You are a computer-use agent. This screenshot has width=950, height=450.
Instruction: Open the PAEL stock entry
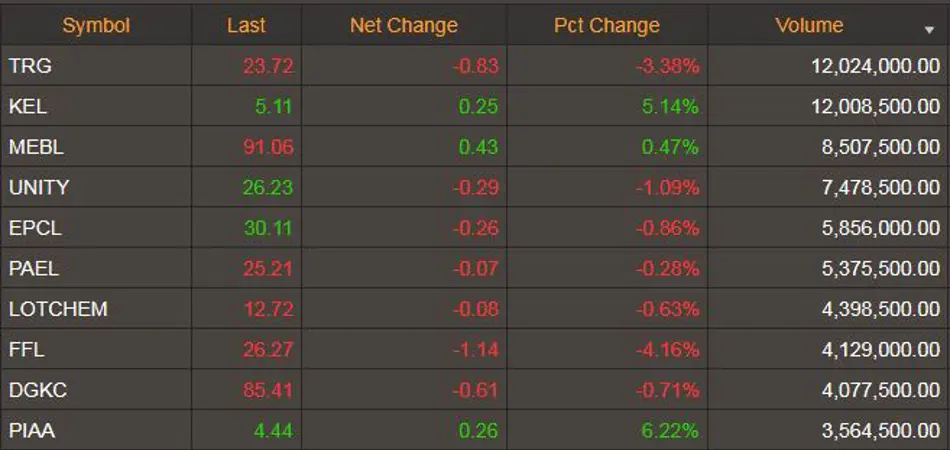34,268
